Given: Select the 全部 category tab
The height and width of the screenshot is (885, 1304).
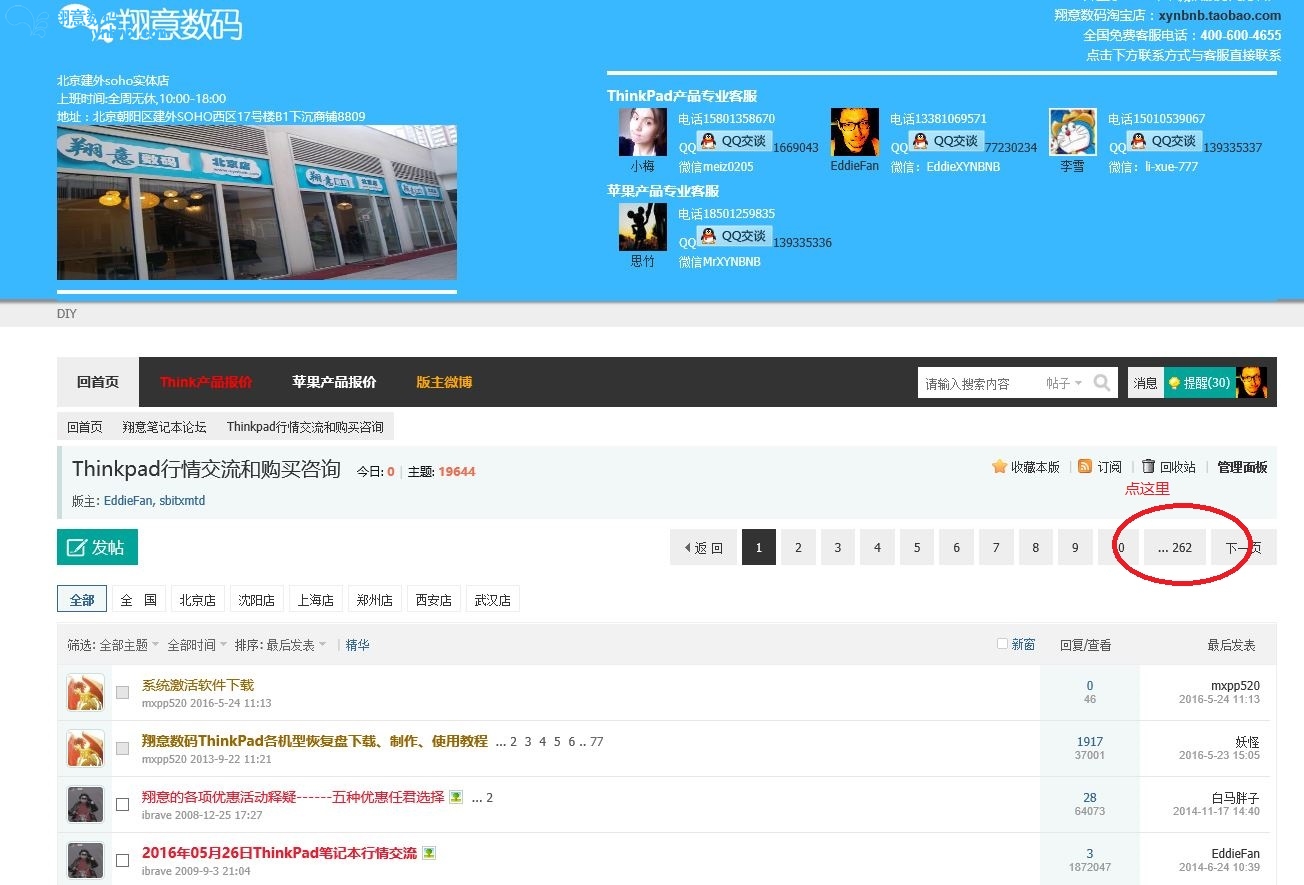Looking at the screenshot, I should click(82, 600).
